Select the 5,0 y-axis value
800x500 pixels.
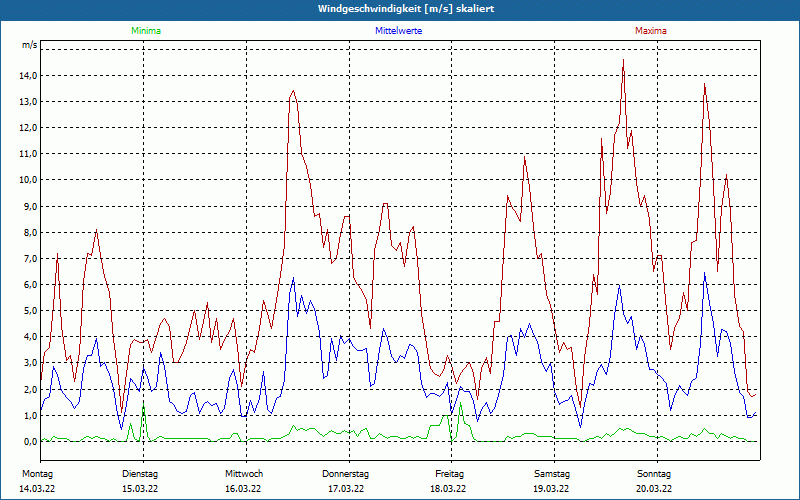click(x=29, y=310)
